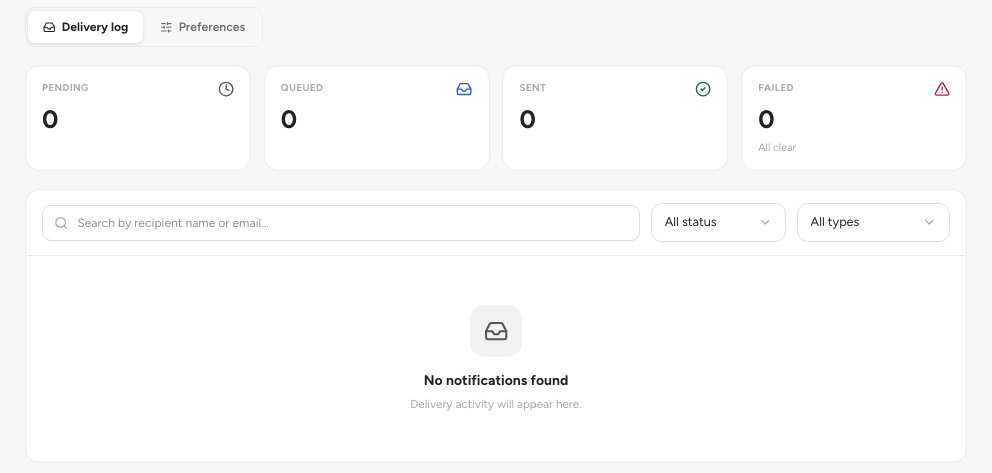Click the Pending count value 0
Screen dimensions: 992x473
click(x=50, y=119)
